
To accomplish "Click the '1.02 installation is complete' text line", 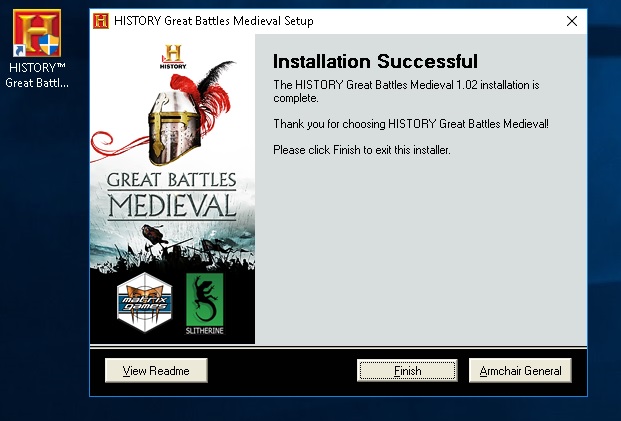I will [x=406, y=91].
